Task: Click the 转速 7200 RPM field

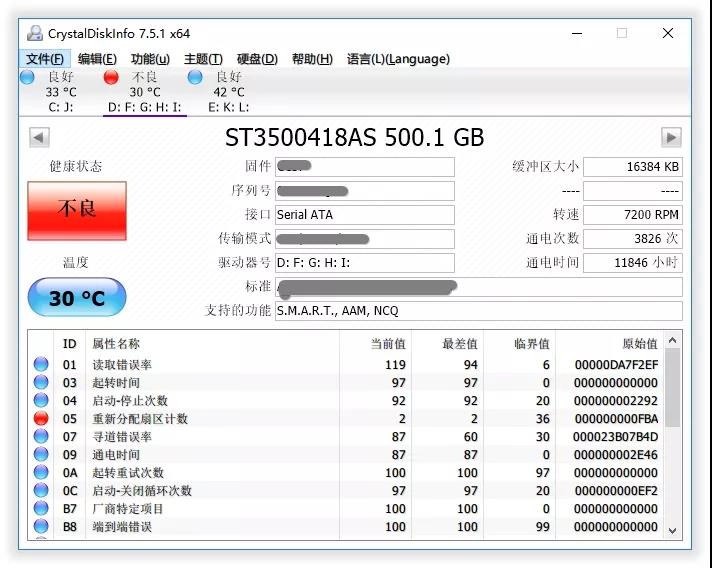Action: pos(633,215)
